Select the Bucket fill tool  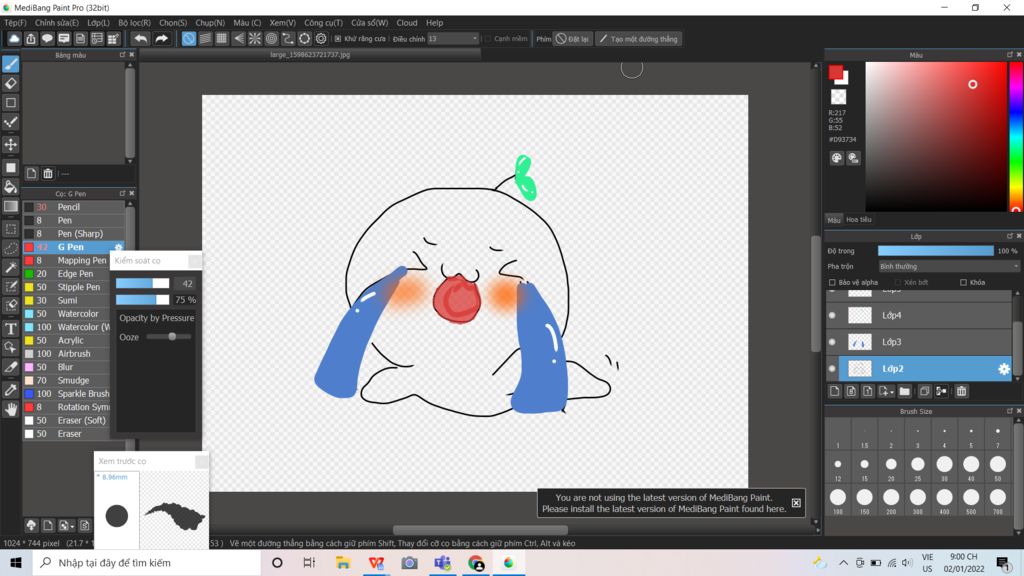(x=10, y=187)
